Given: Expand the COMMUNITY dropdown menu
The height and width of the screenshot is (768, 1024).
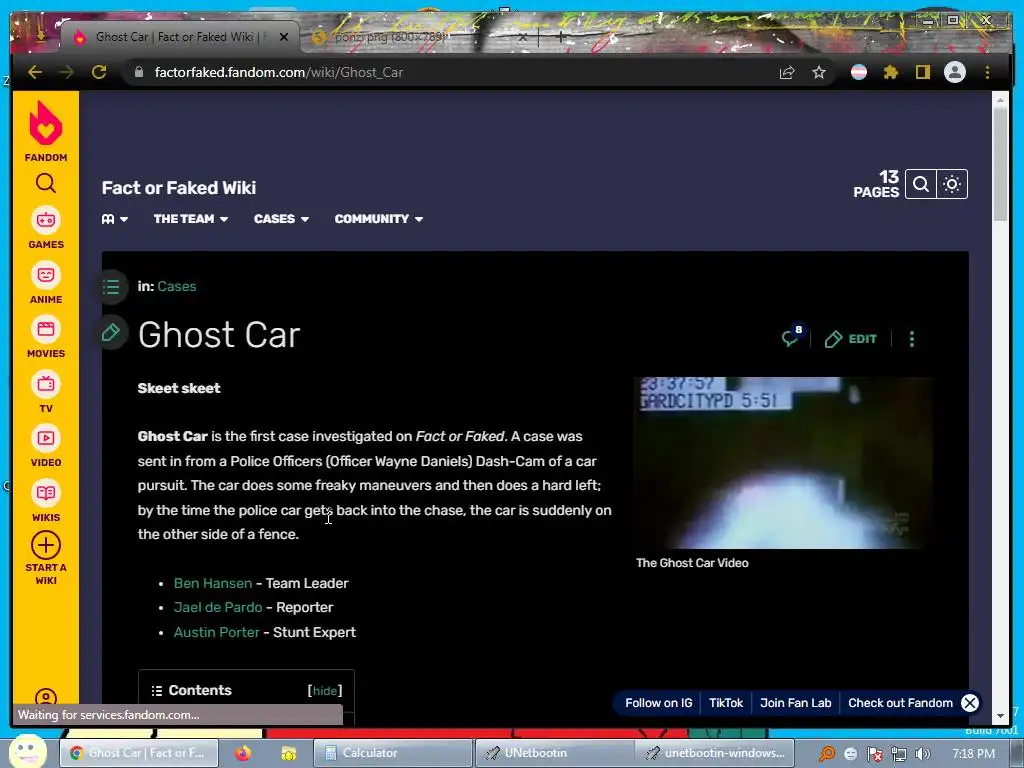Looking at the screenshot, I should tap(379, 219).
